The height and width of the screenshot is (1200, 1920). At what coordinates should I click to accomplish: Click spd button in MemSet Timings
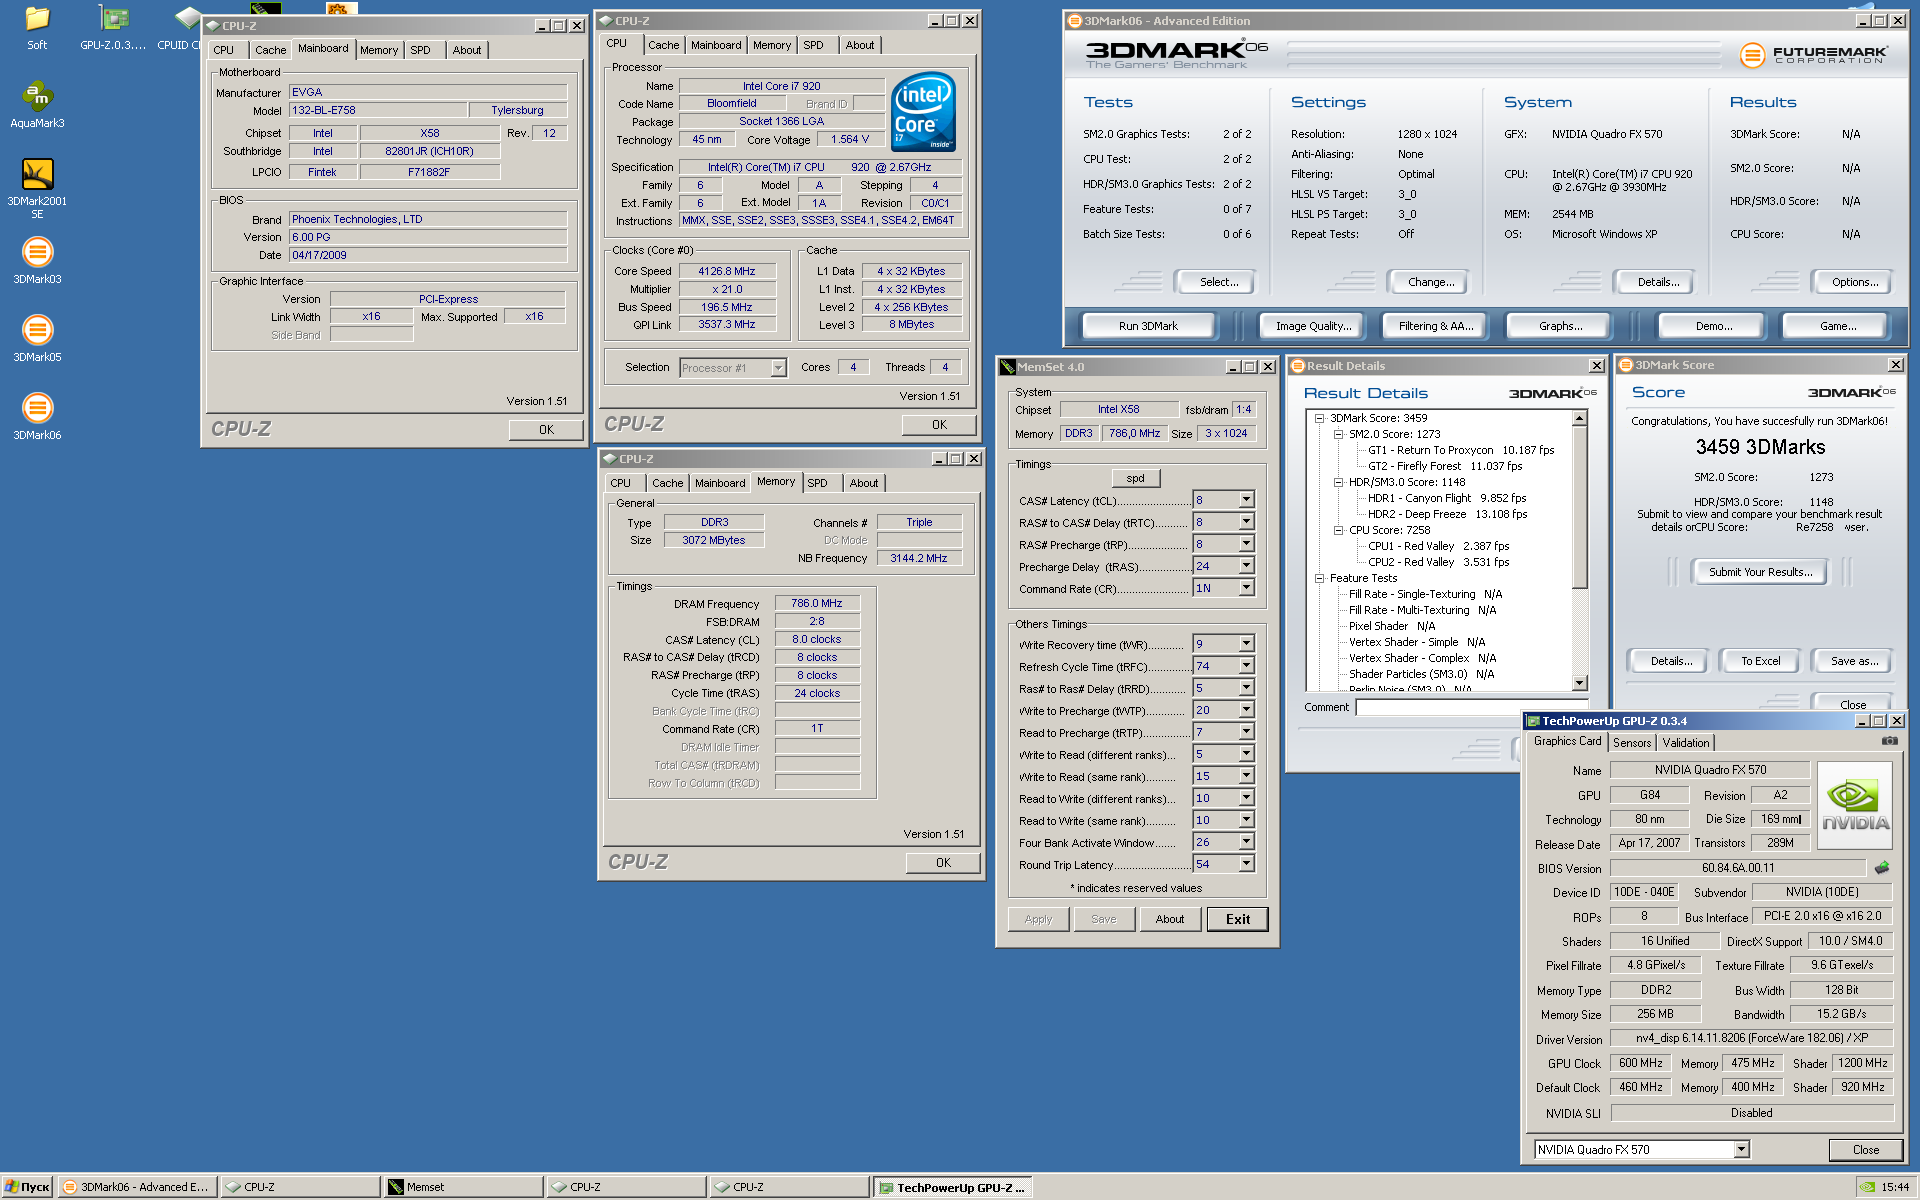coord(1135,478)
